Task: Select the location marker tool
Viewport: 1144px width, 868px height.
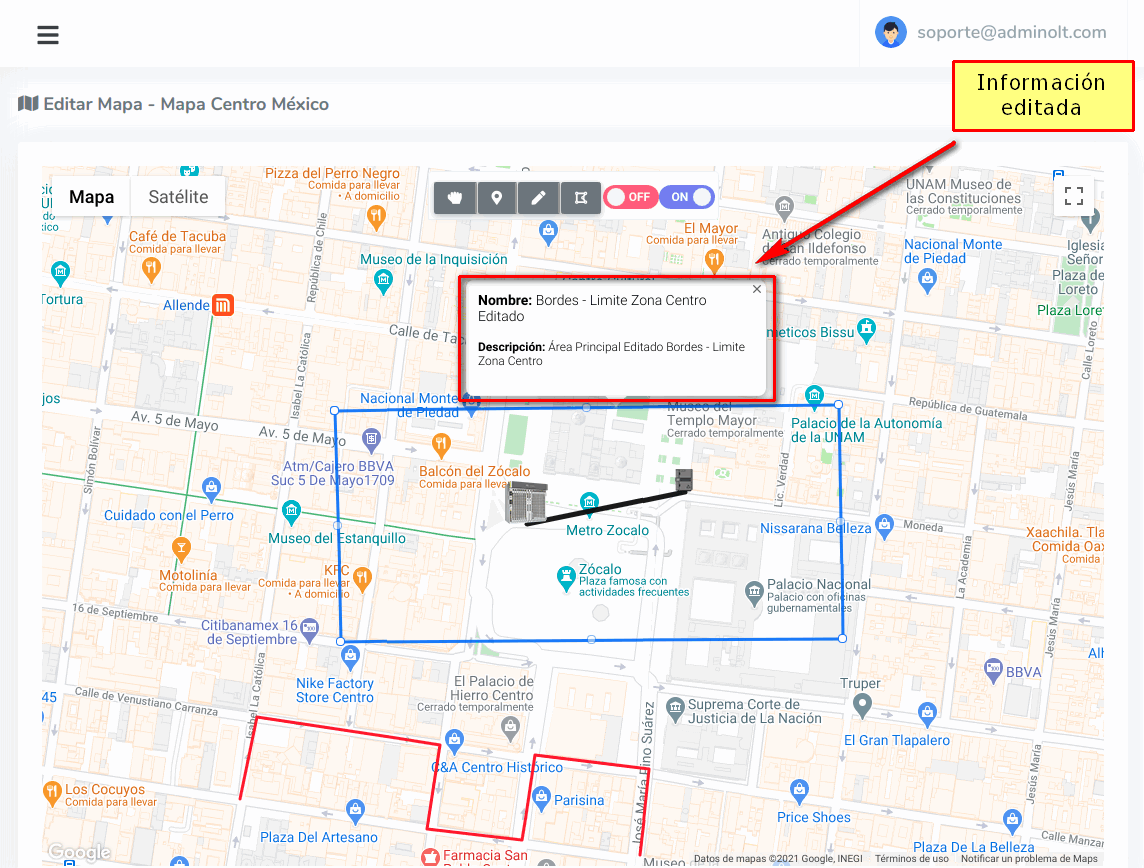Action: [497, 198]
